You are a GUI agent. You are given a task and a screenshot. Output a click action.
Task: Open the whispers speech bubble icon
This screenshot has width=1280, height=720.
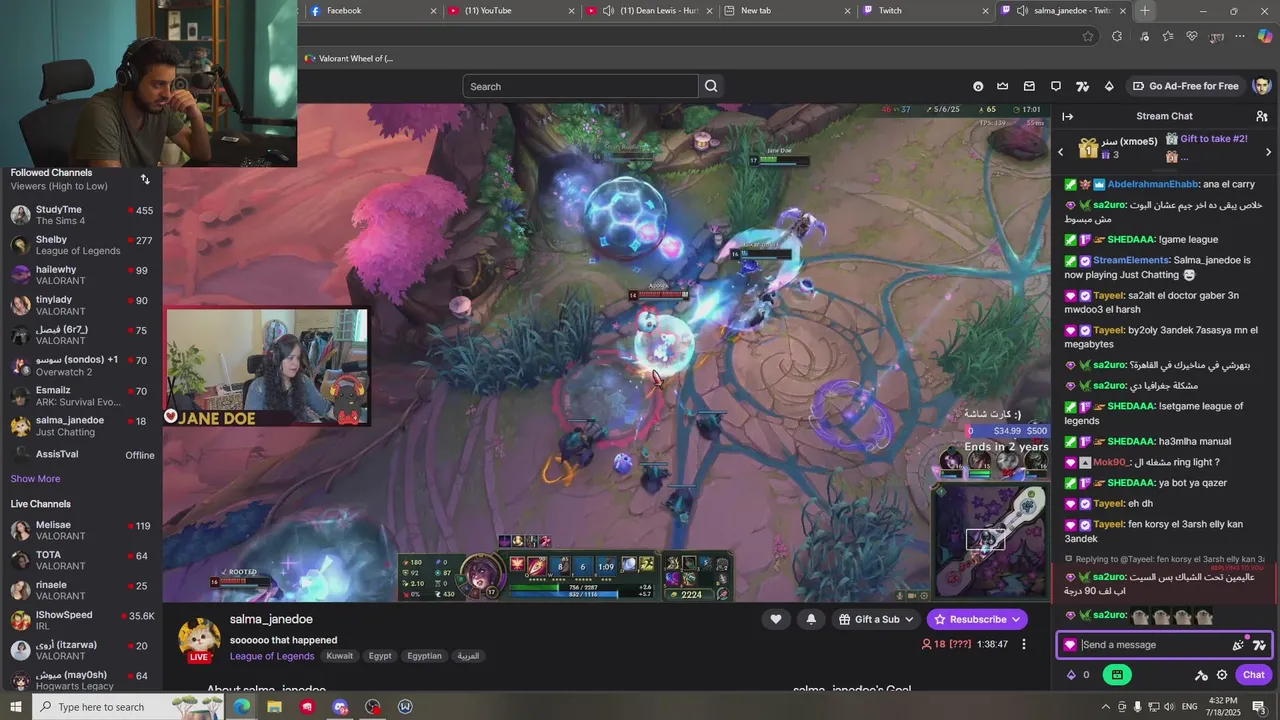tap(1055, 86)
